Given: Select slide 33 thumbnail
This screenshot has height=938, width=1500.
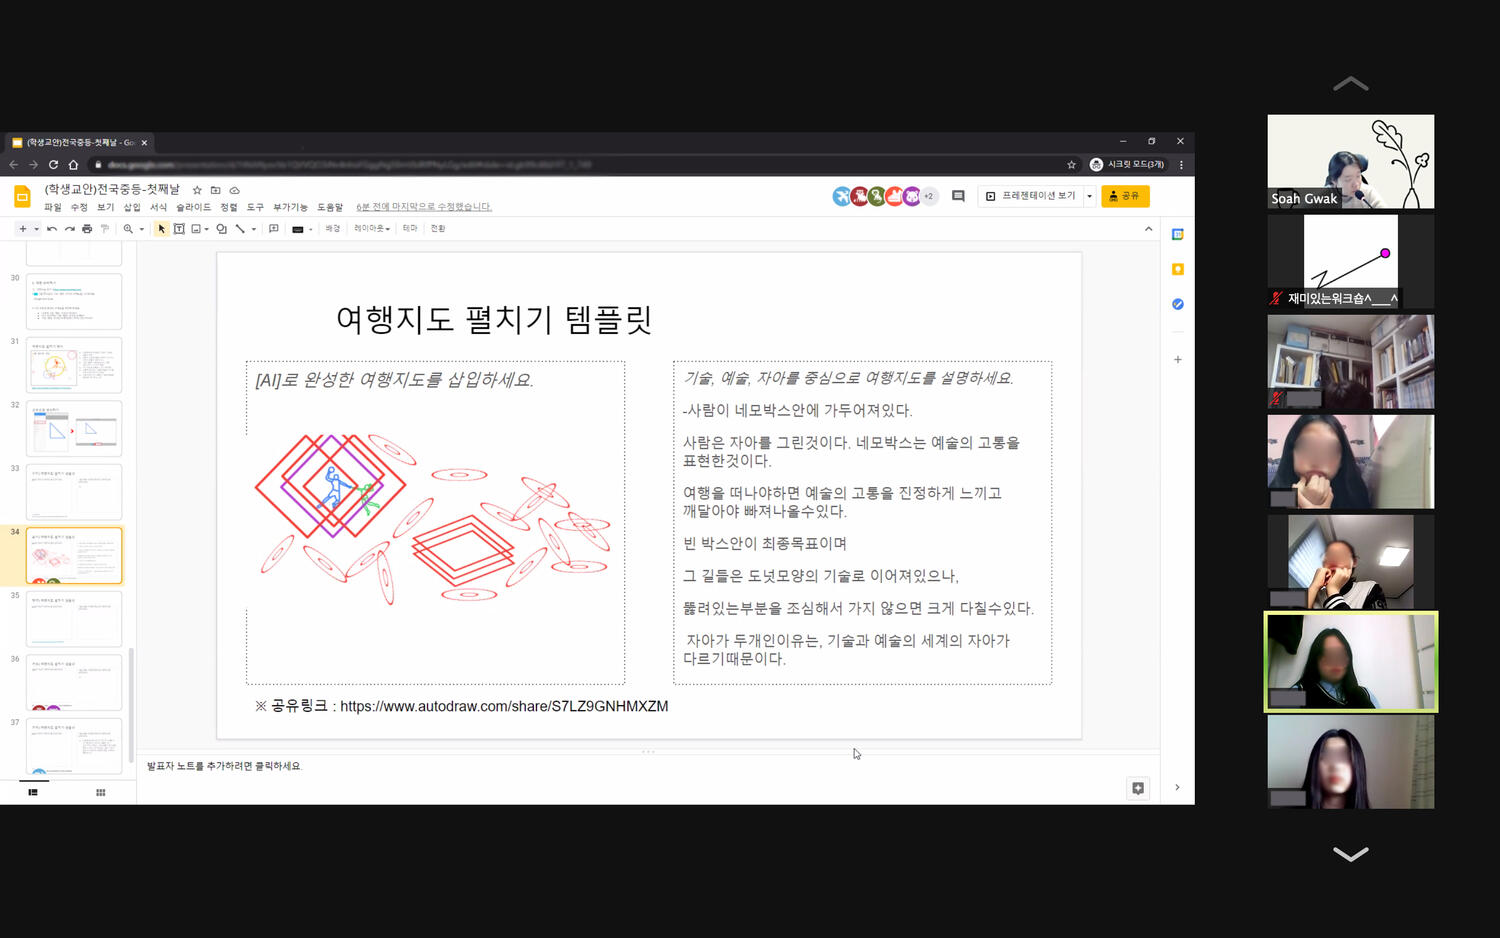Looking at the screenshot, I should [x=74, y=492].
